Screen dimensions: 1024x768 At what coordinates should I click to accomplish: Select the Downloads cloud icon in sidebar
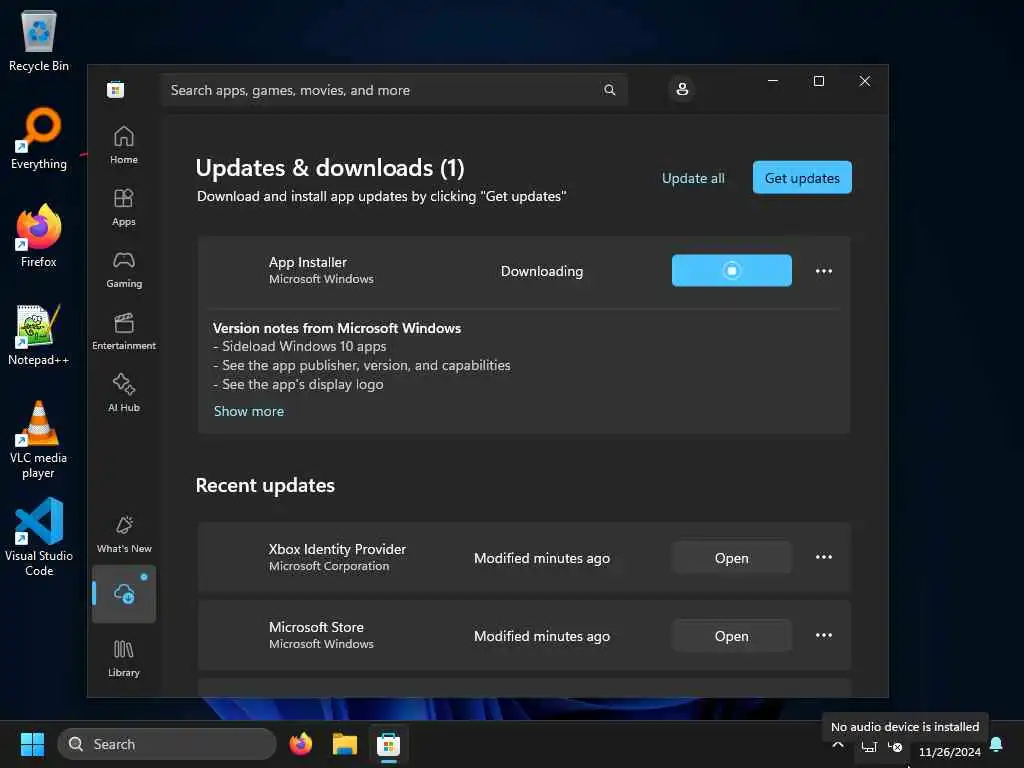[x=123, y=594]
